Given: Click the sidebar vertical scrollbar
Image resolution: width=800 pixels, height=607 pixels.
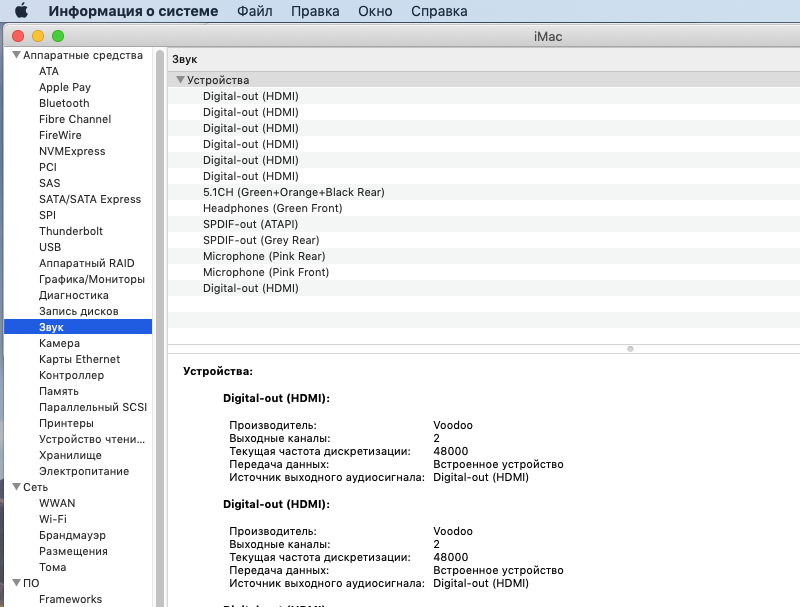Looking at the screenshot, I should pos(160,327).
